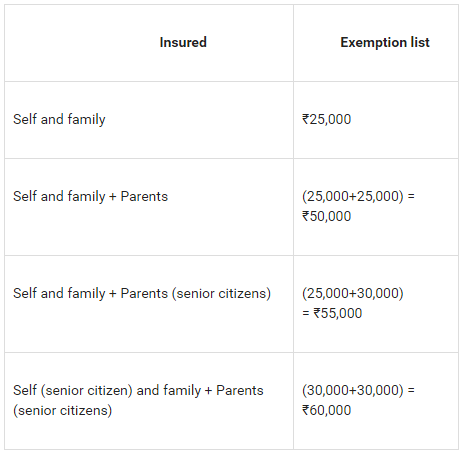The image size is (467, 455).
Task: Click the Exemption list column header
Action: (385, 42)
